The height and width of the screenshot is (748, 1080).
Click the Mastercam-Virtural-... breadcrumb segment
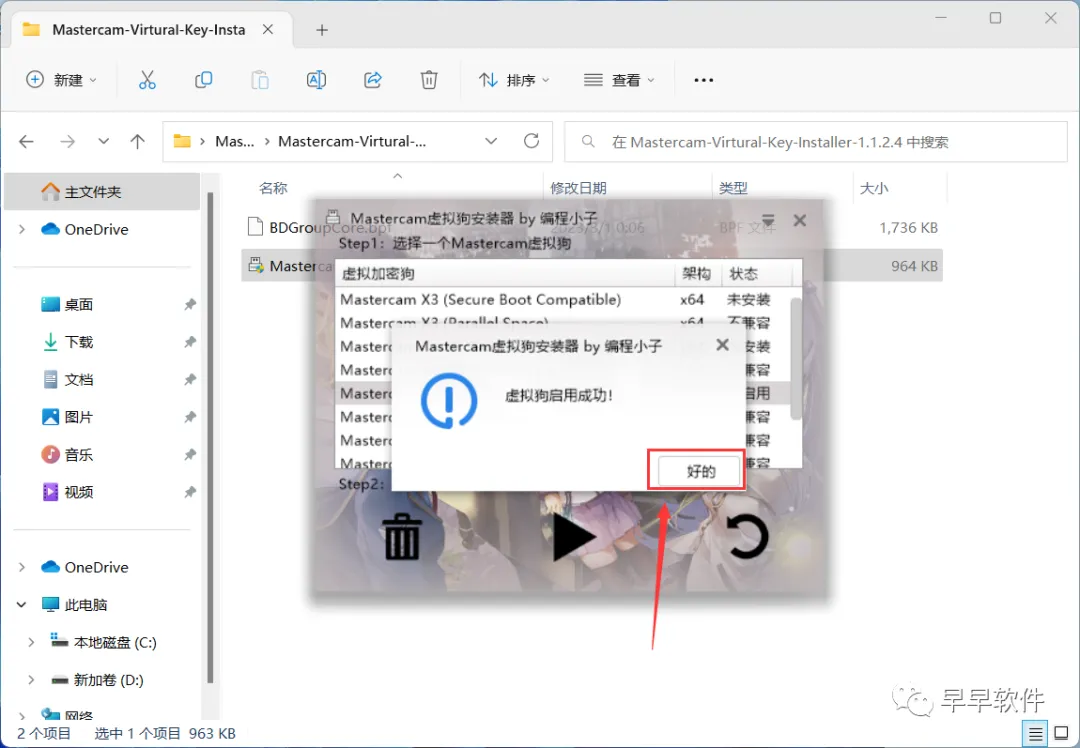(x=352, y=141)
